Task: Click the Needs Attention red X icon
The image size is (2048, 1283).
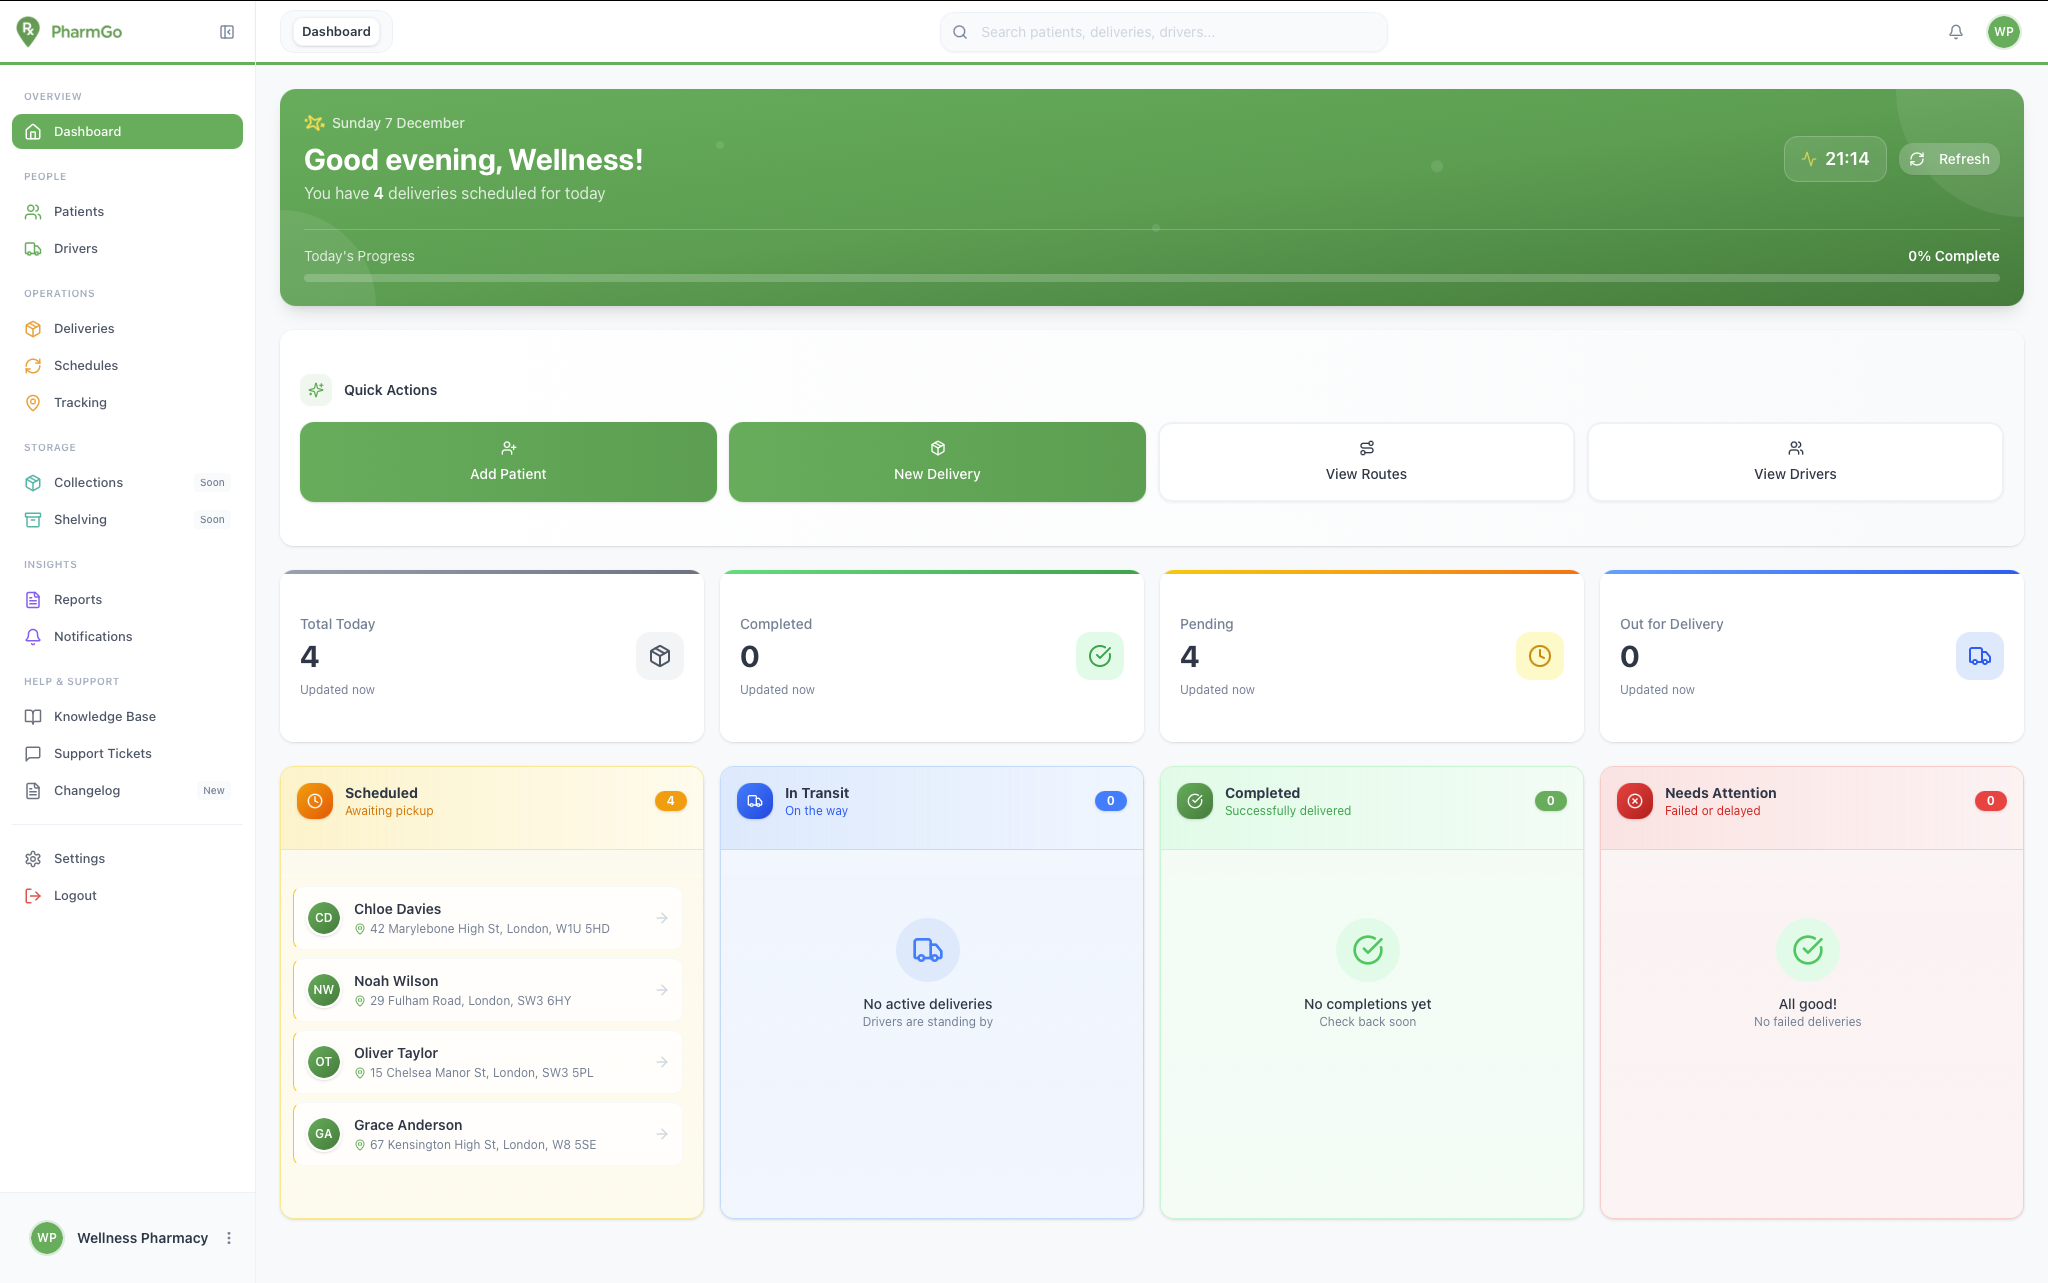Action: (1634, 801)
